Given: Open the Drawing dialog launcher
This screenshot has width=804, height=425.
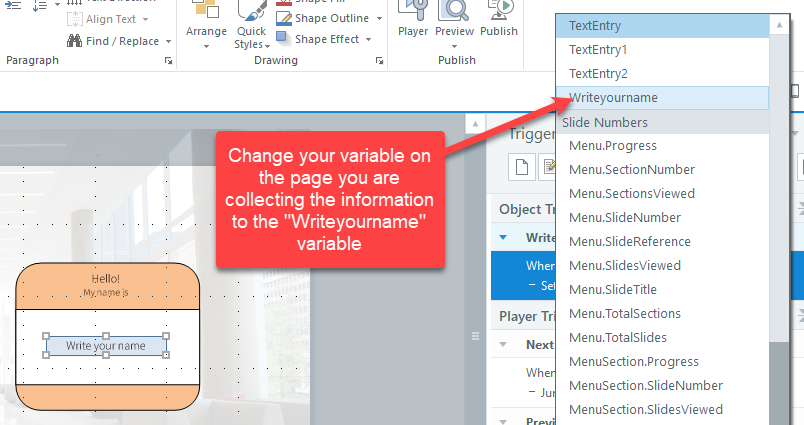Looking at the screenshot, I should coord(379,62).
